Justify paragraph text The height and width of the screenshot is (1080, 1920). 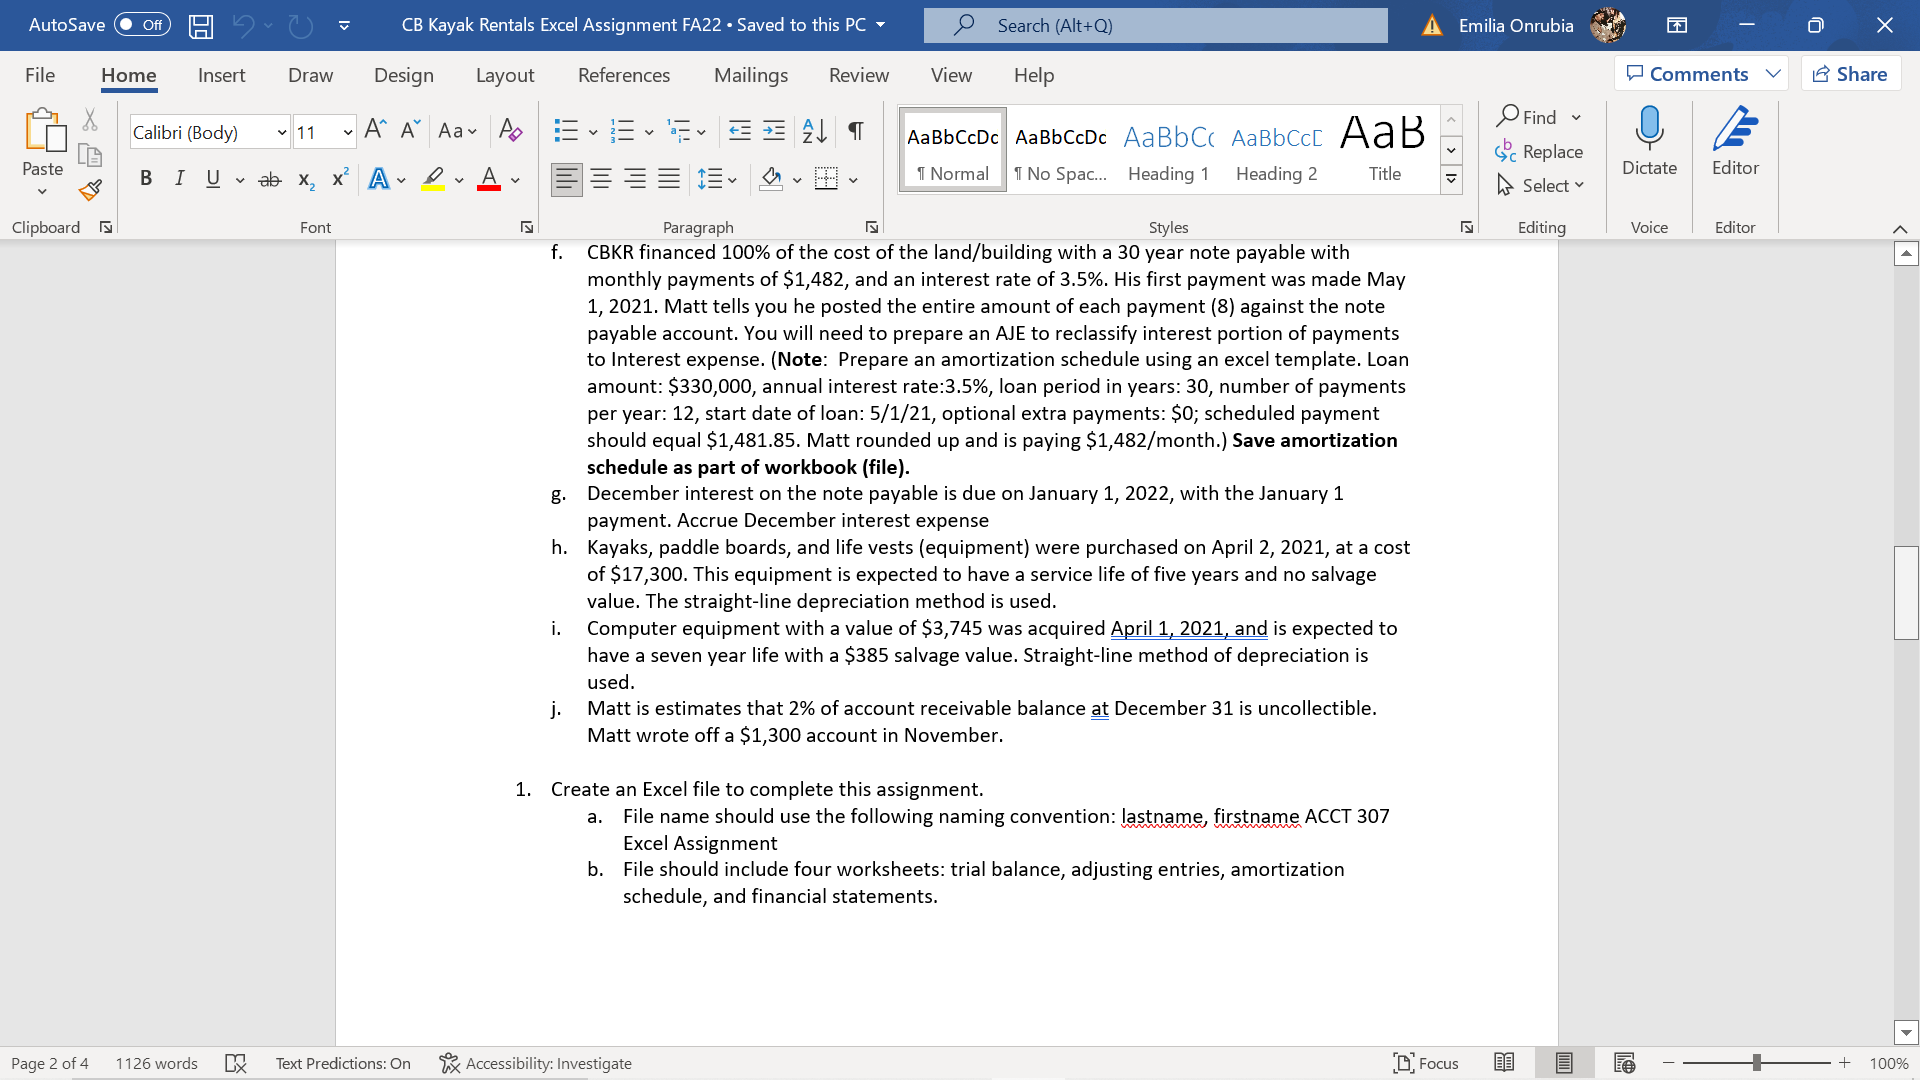pyautogui.click(x=669, y=179)
